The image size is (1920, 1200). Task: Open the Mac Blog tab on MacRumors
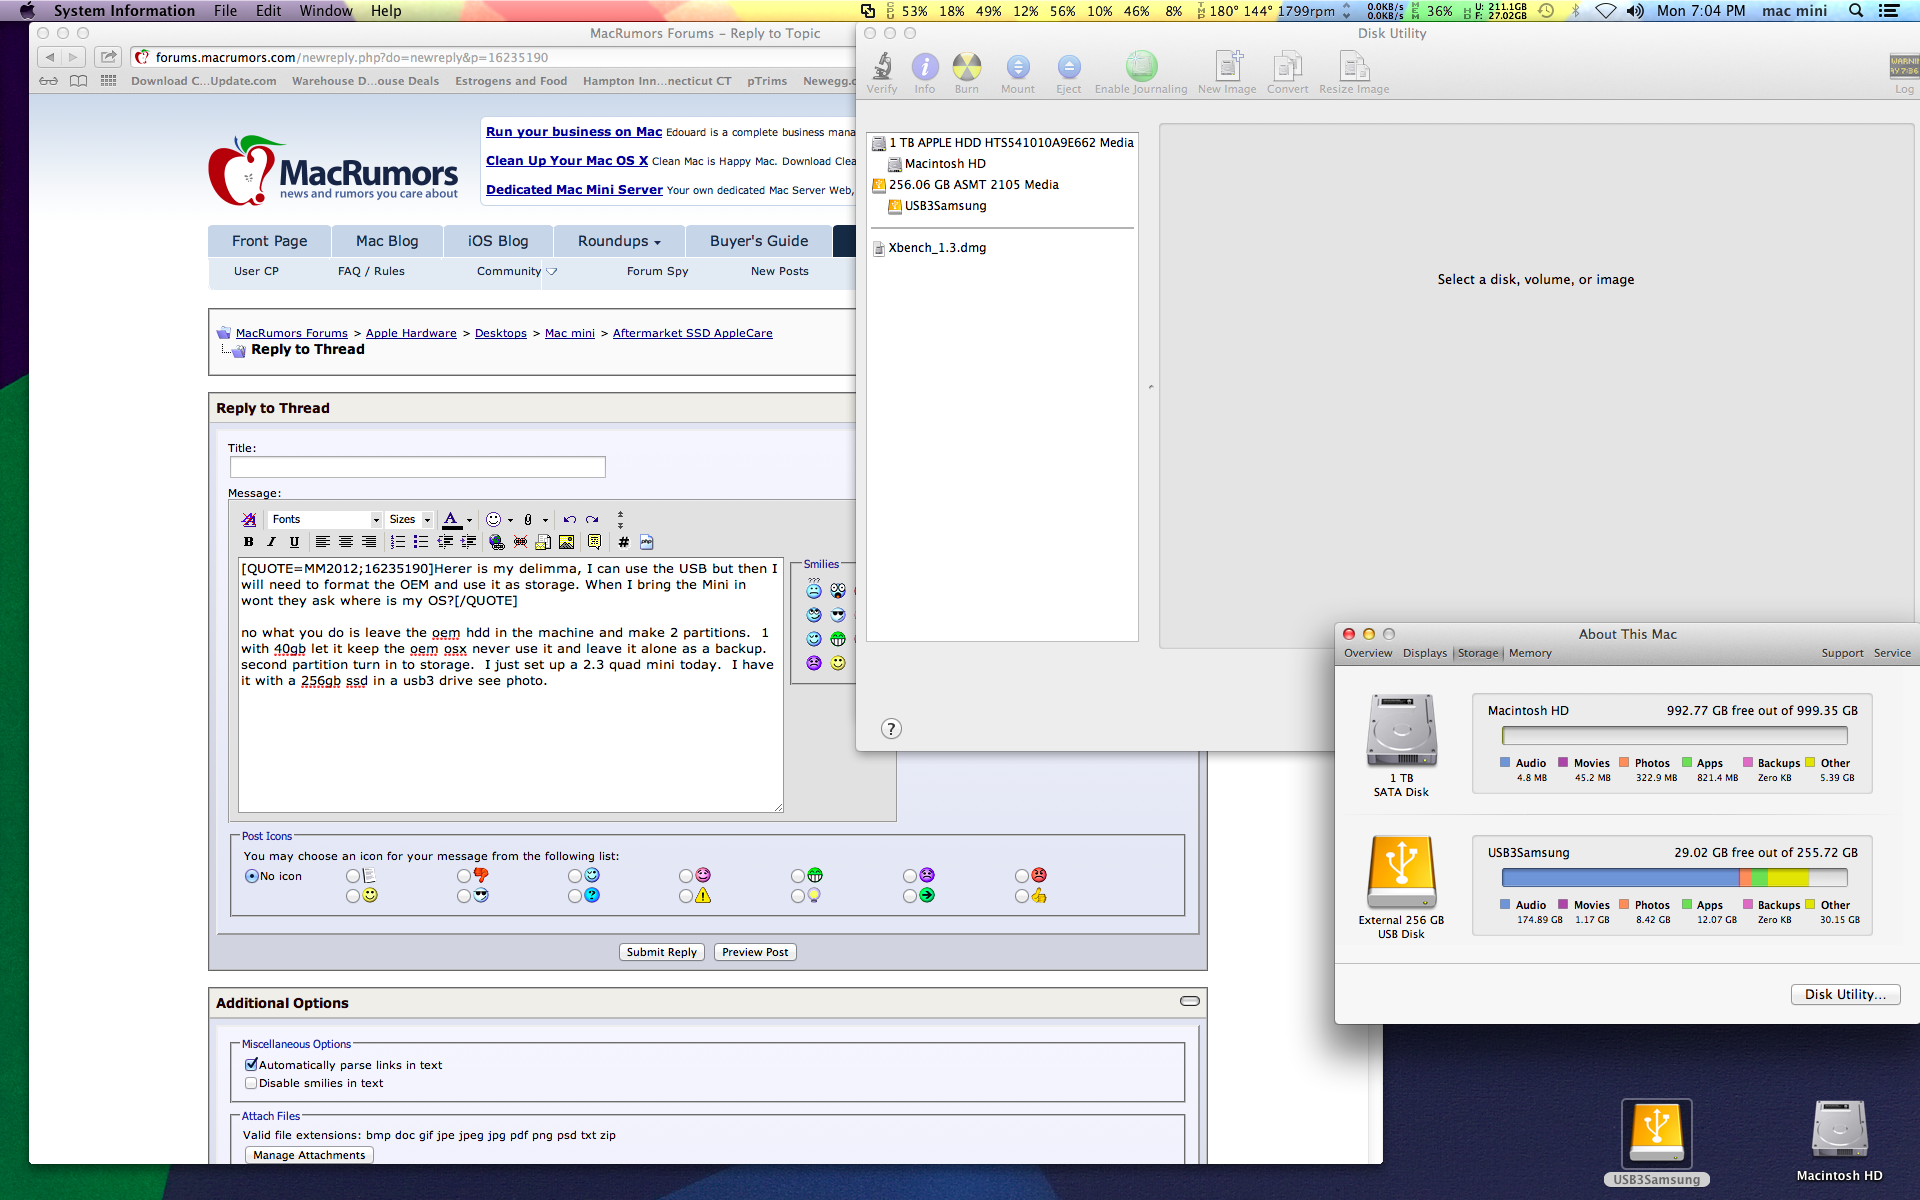387,241
